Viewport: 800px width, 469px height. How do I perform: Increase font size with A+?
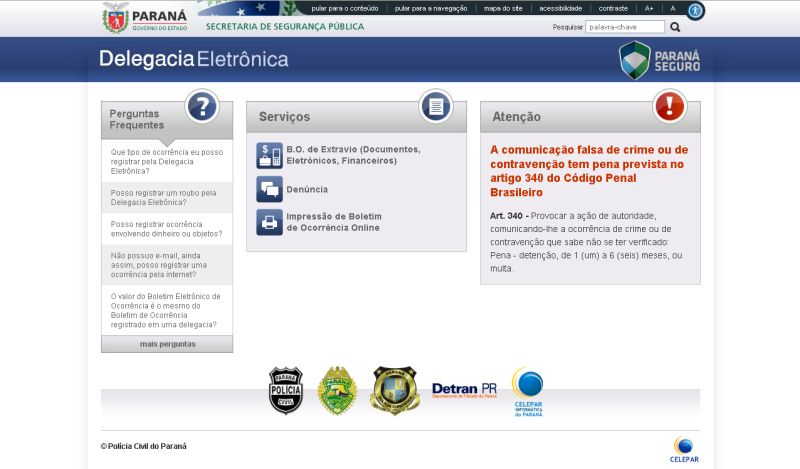(x=649, y=8)
